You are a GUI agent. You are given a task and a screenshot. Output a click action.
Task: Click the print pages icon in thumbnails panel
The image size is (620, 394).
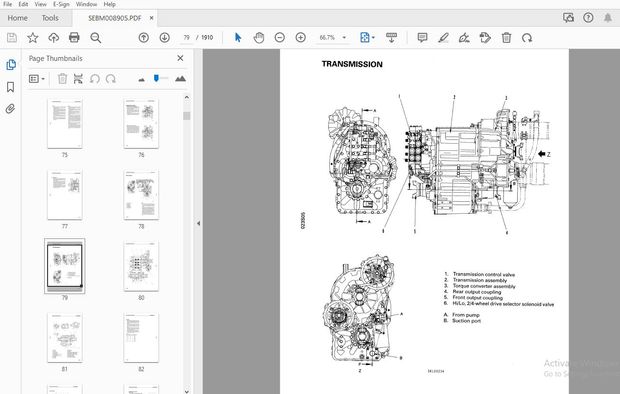pyautogui.click(x=78, y=79)
